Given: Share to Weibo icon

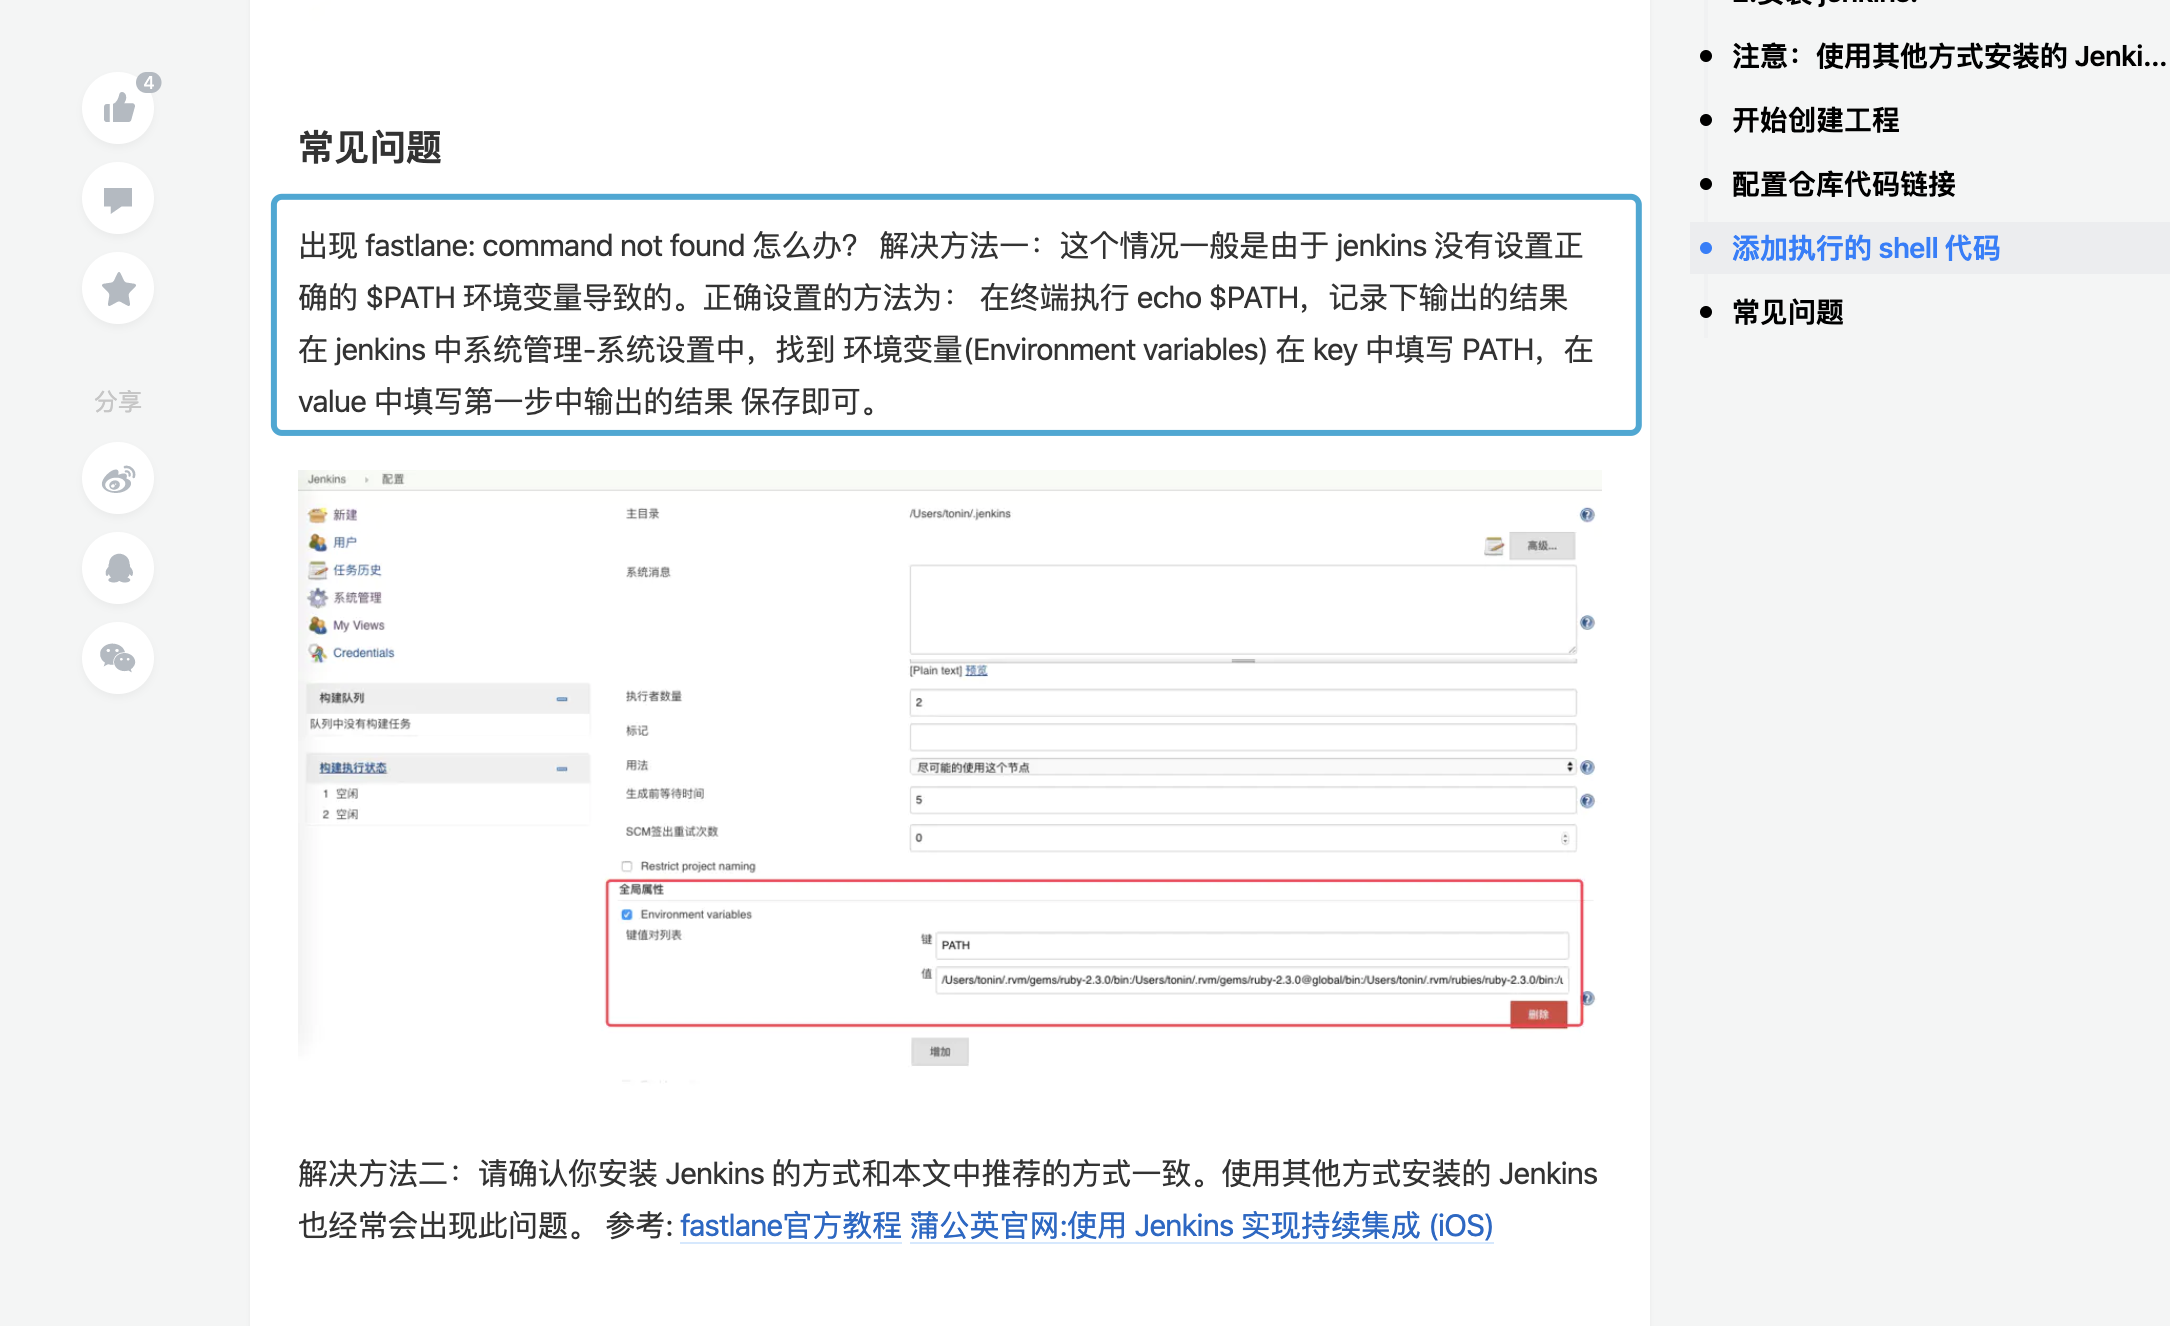Looking at the screenshot, I should pos(118,480).
